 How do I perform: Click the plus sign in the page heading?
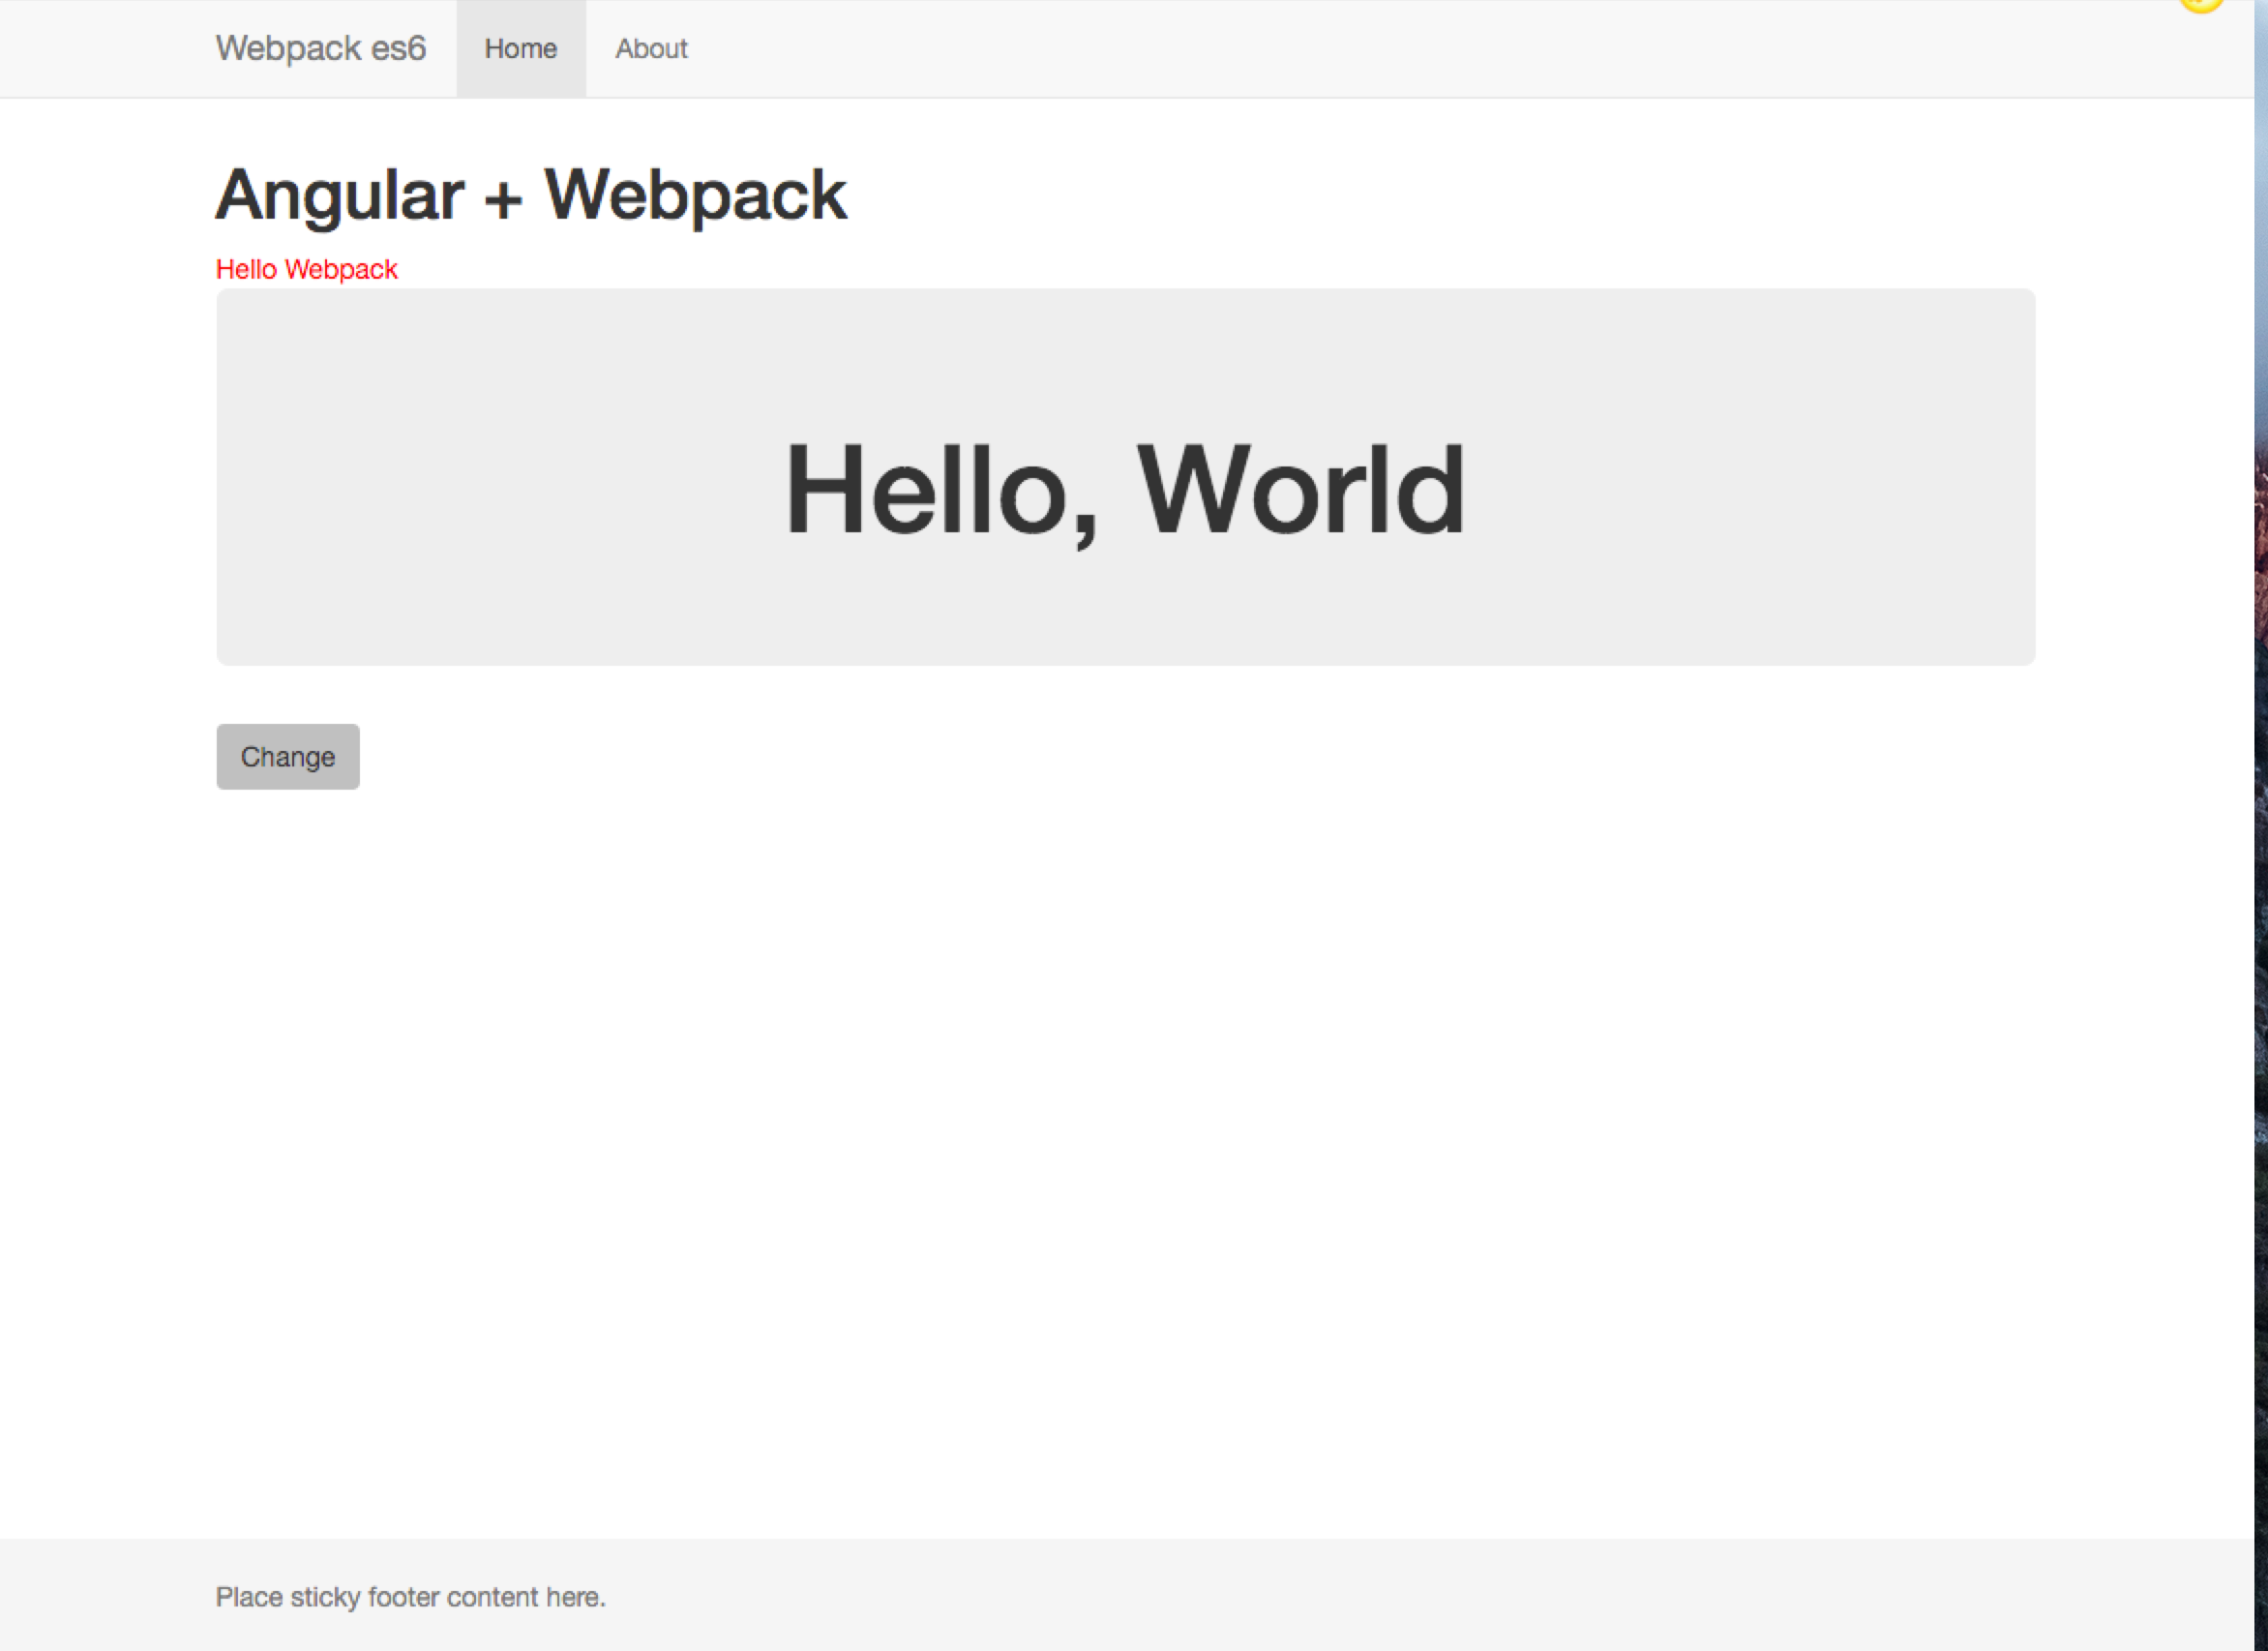click(x=503, y=199)
